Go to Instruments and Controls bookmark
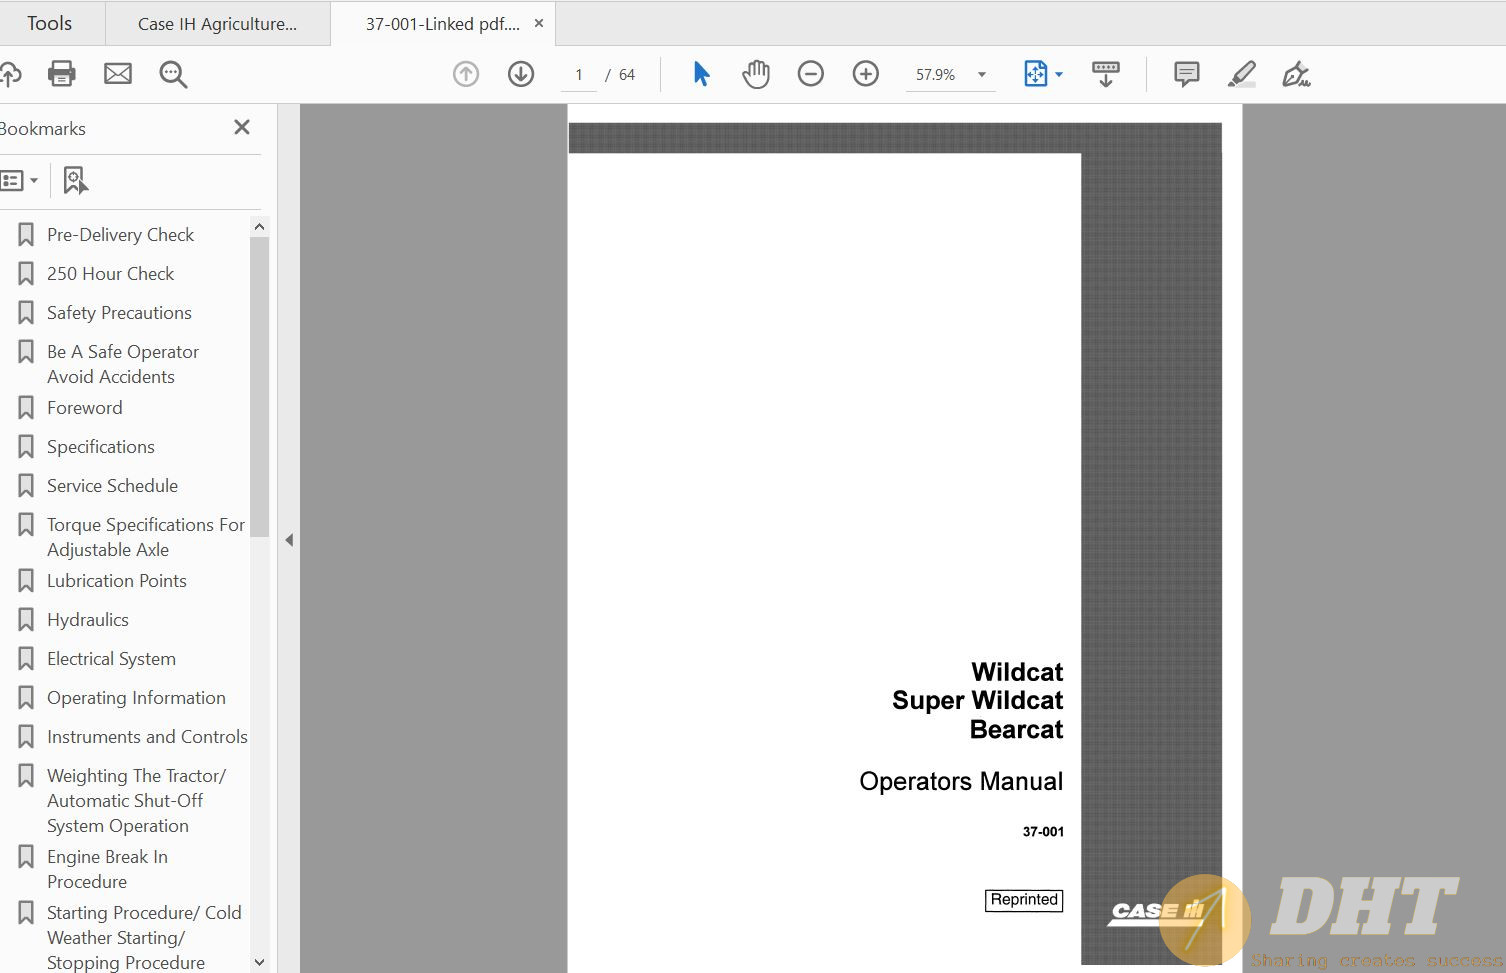1506x973 pixels. tap(147, 737)
